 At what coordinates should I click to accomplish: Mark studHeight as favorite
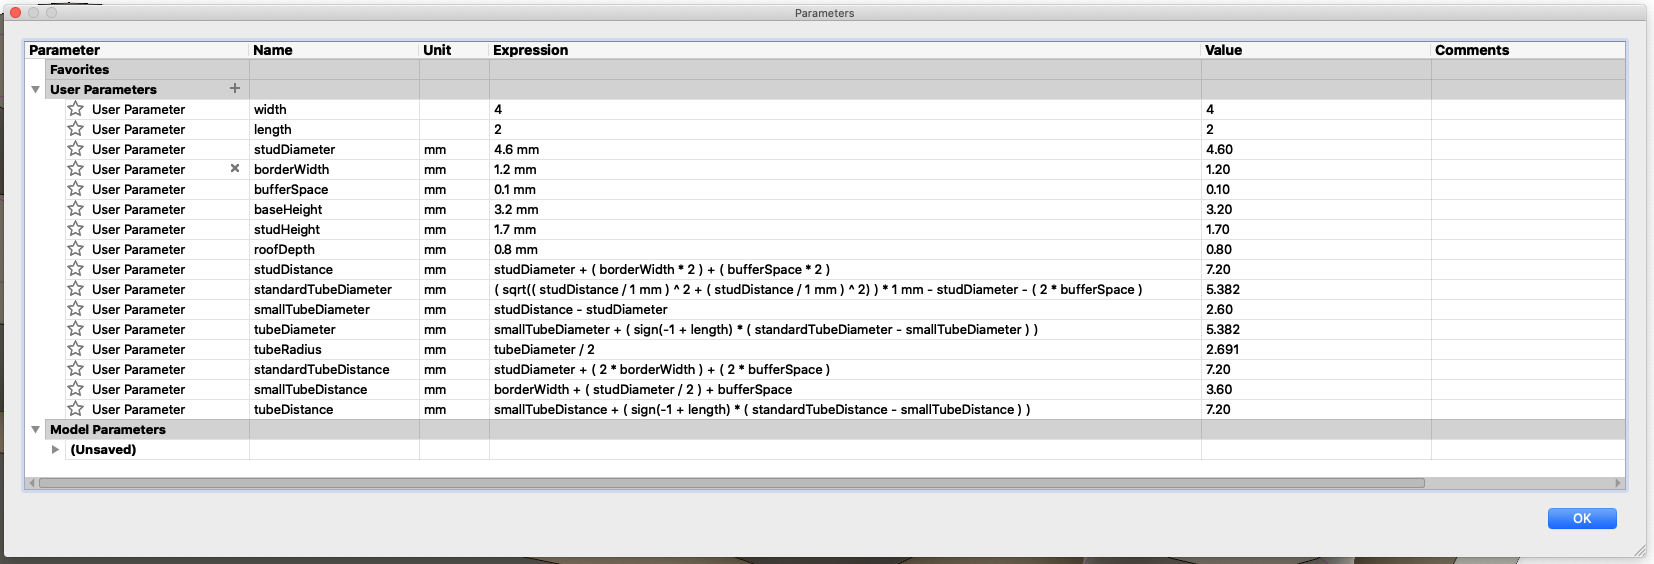[76, 229]
